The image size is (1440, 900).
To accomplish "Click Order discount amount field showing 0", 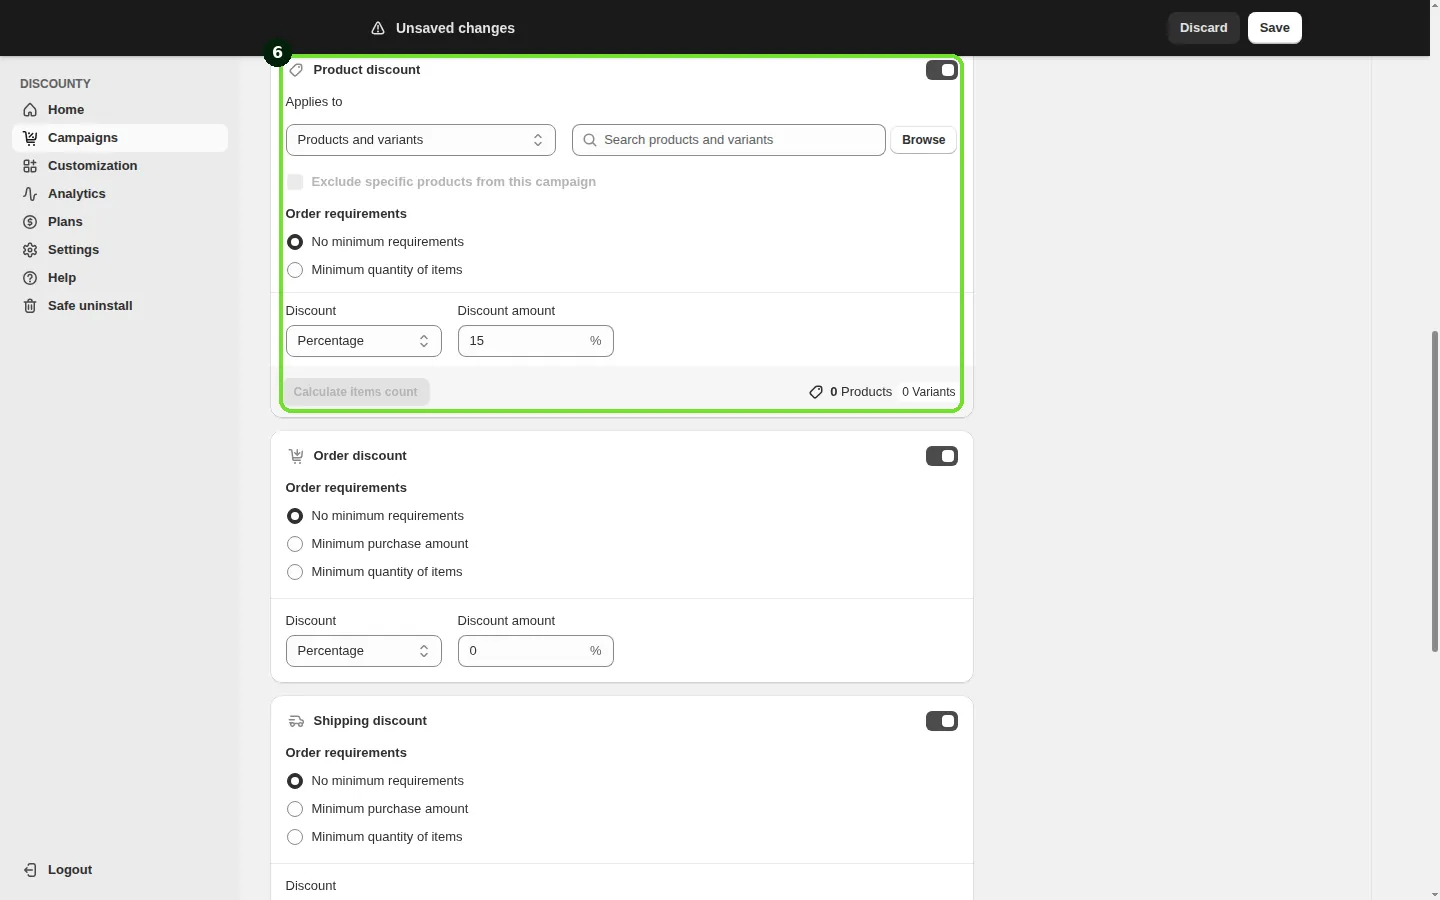I will [536, 651].
